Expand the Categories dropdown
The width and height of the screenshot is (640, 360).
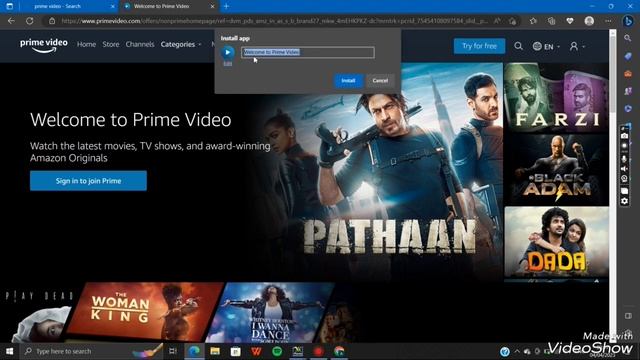coord(181,44)
